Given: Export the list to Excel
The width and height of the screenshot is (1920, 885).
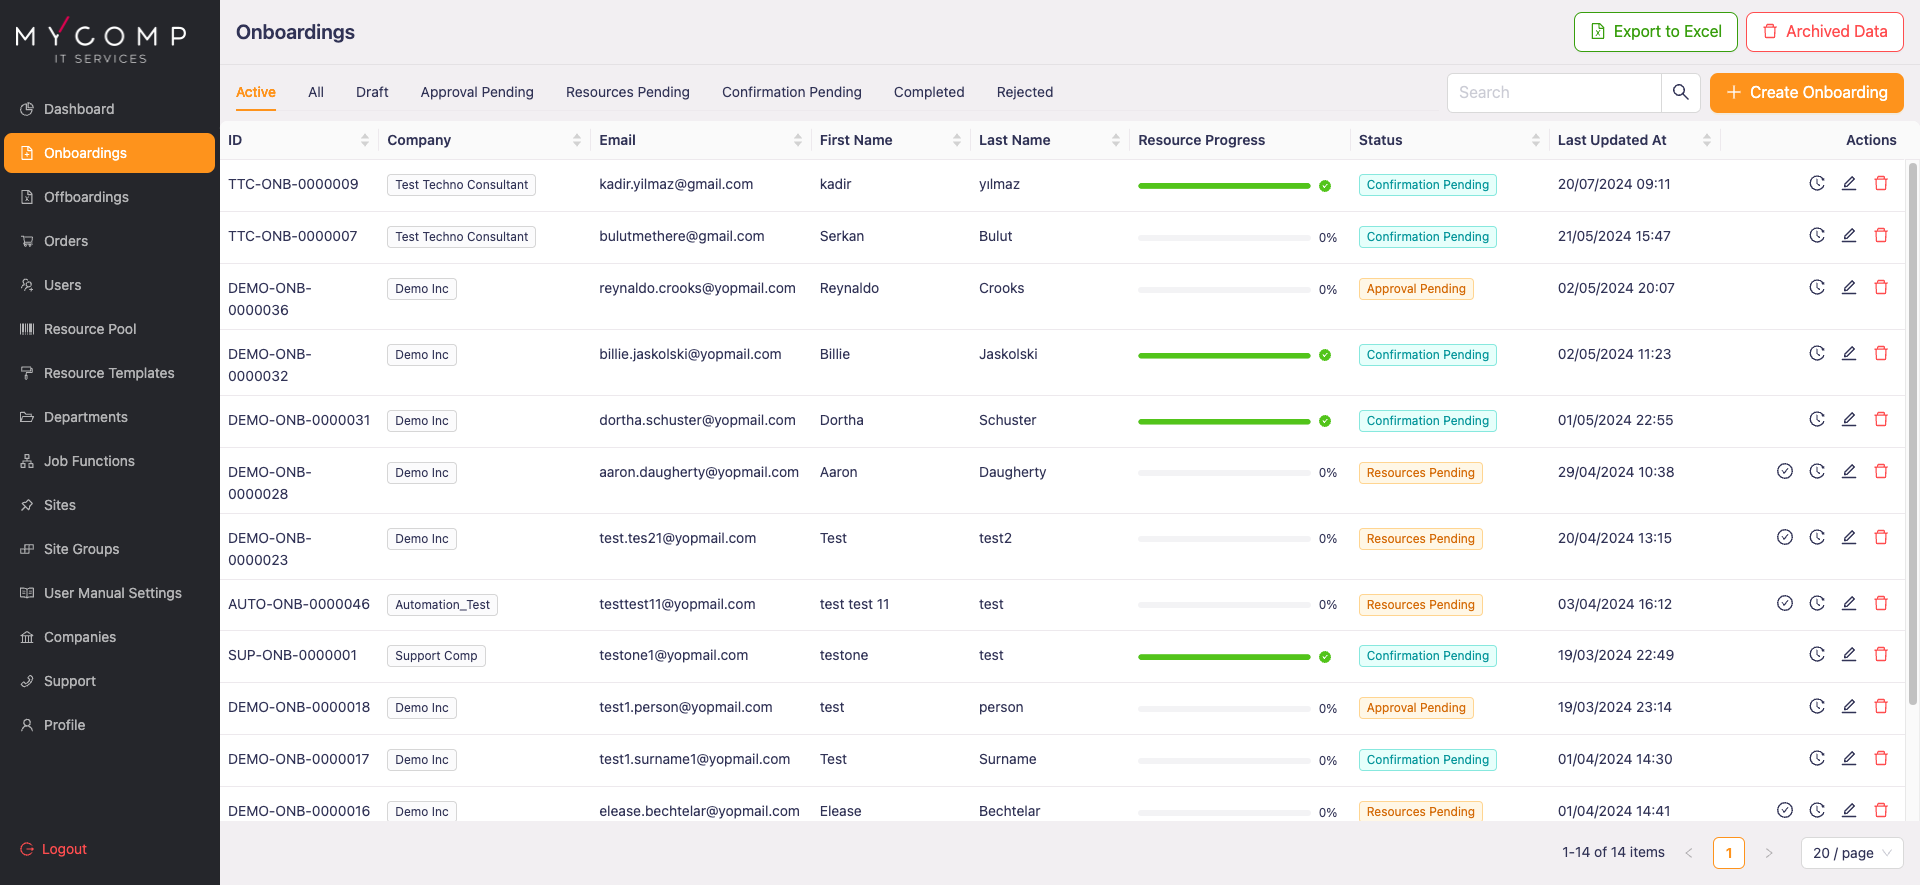Looking at the screenshot, I should 1655,32.
